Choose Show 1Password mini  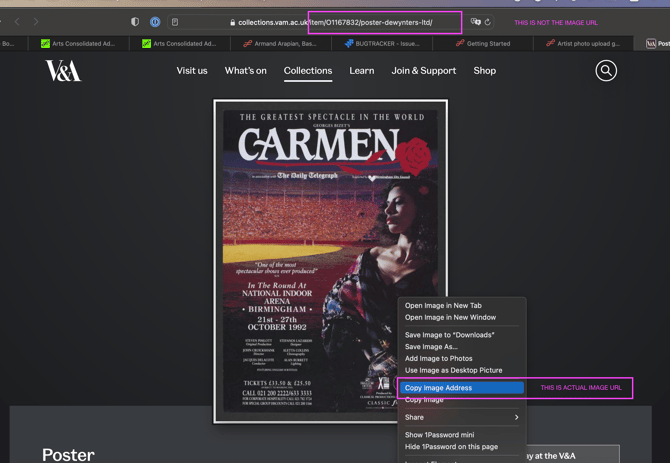pyautogui.click(x=461, y=435)
